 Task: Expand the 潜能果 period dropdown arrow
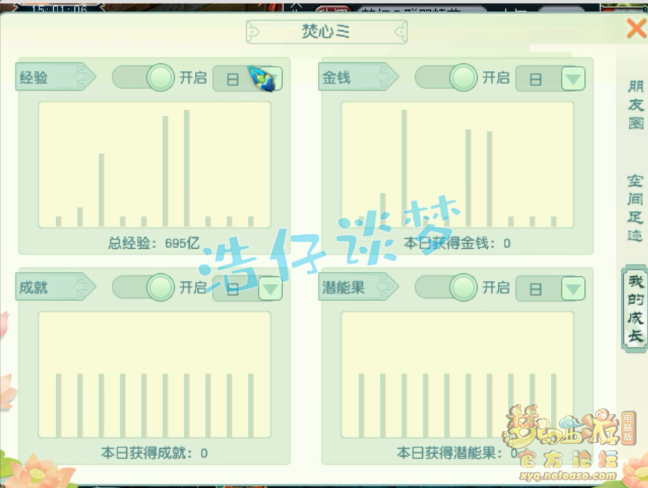tap(573, 288)
